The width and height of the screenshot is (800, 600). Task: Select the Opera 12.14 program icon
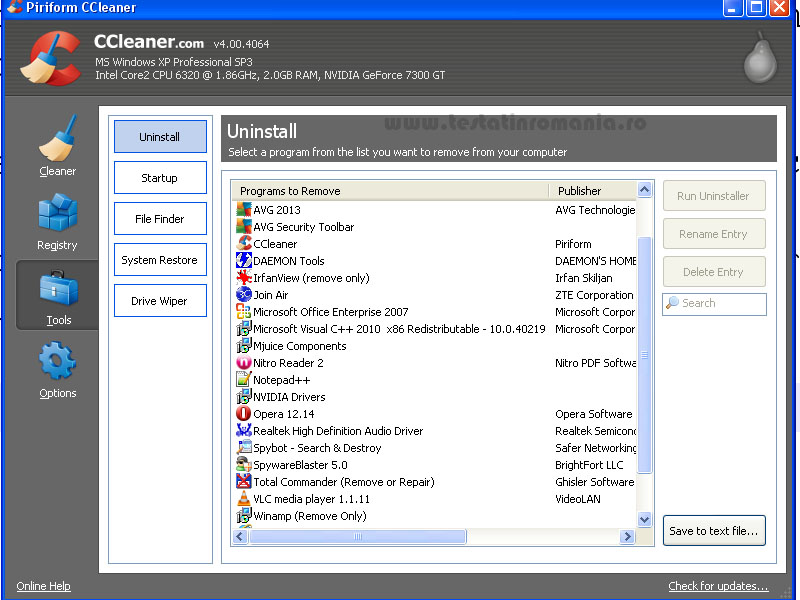pyautogui.click(x=244, y=414)
